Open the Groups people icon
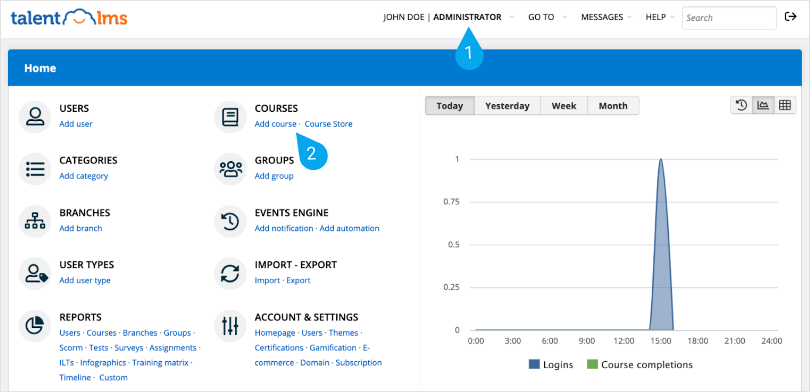Viewport: 810px width, 392px height. [x=230, y=169]
